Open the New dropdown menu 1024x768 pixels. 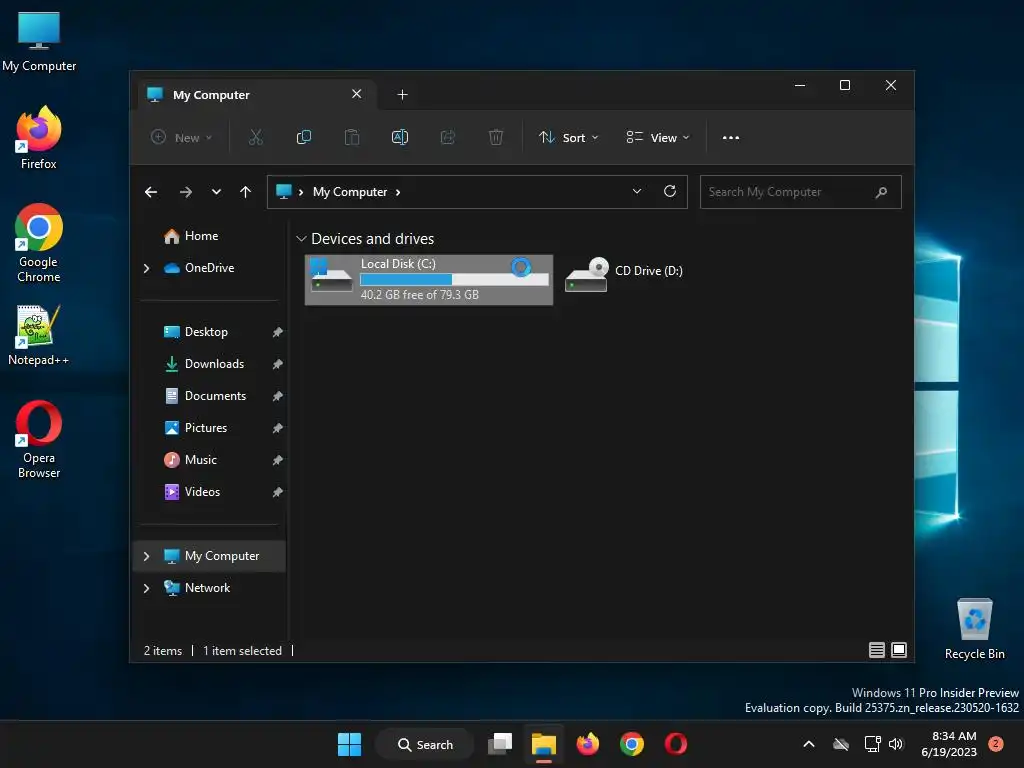click(x=182, y=138)
